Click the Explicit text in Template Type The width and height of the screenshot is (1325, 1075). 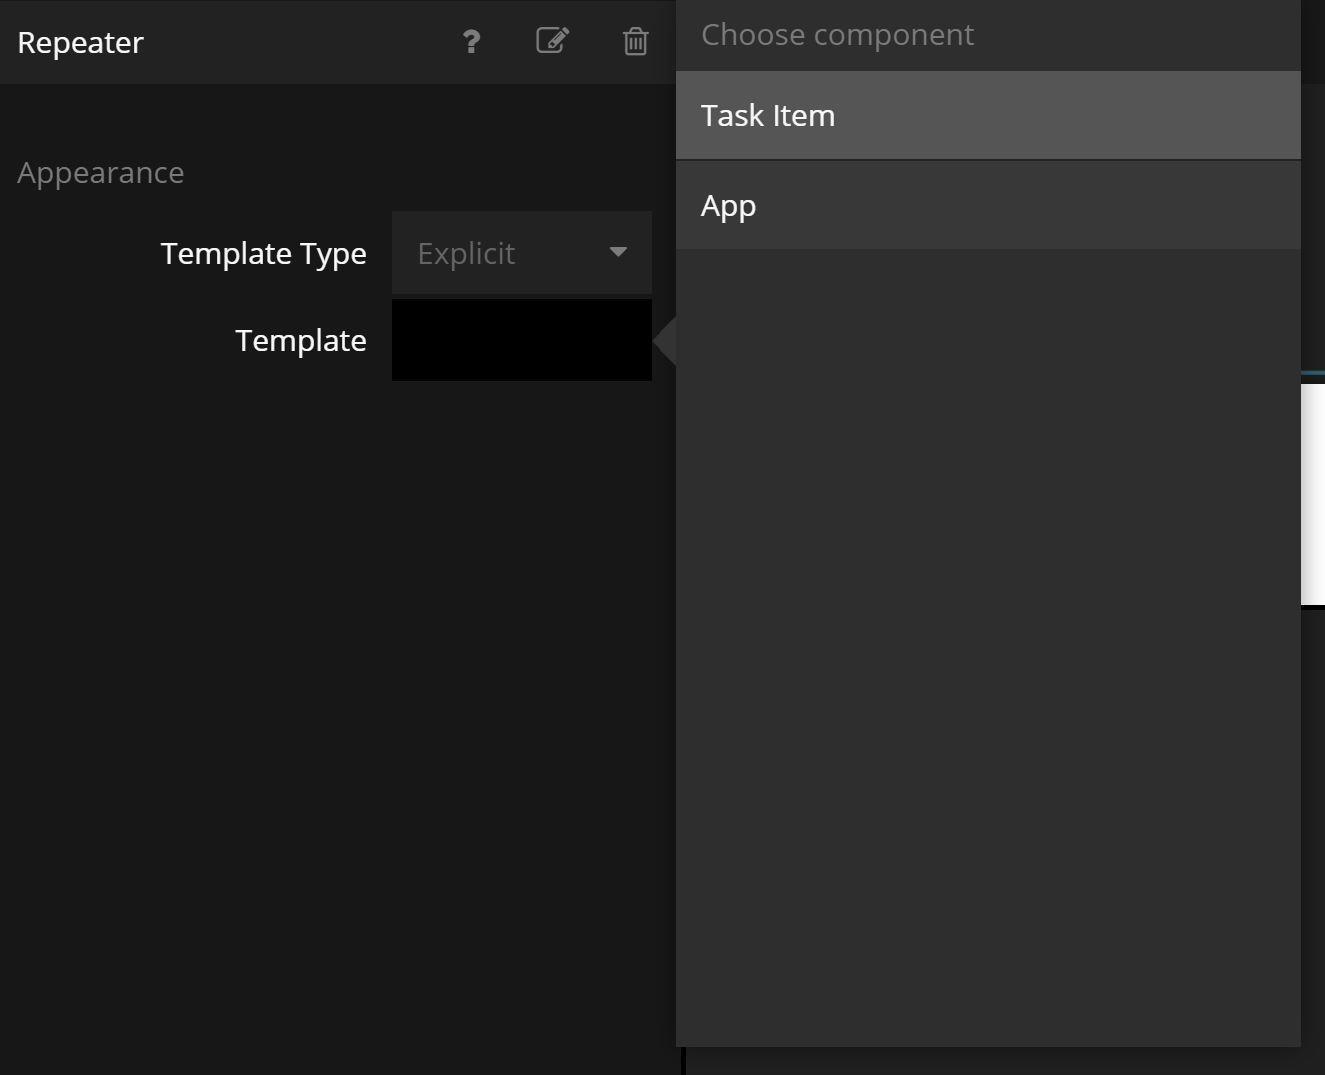tap(466, 254)
